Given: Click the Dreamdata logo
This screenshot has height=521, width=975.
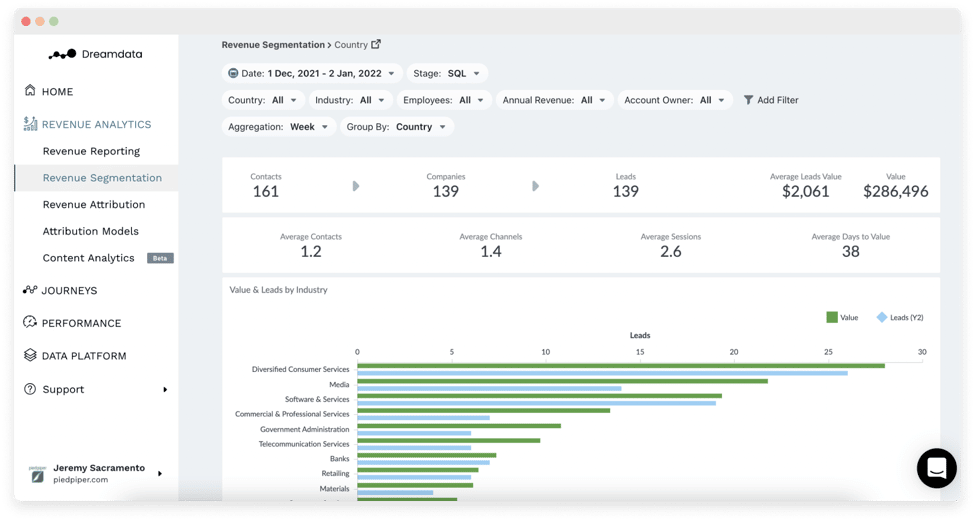Looking at the screenshot, I should (x=95, y=54).
